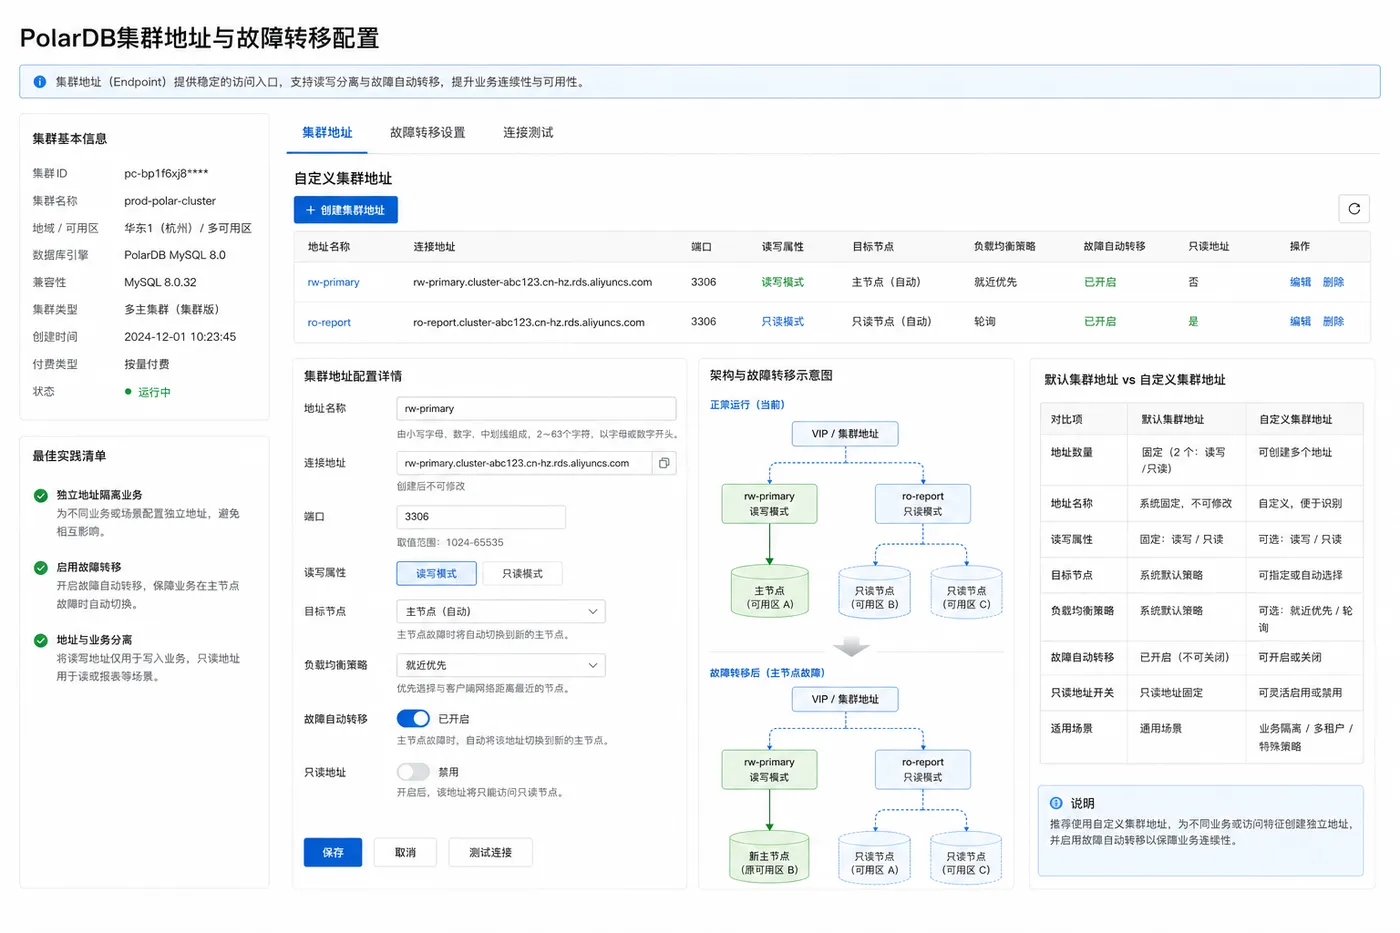Select the 只读模式 option button
Viewport: 1400px width, 933px height.
coord(522,573)
